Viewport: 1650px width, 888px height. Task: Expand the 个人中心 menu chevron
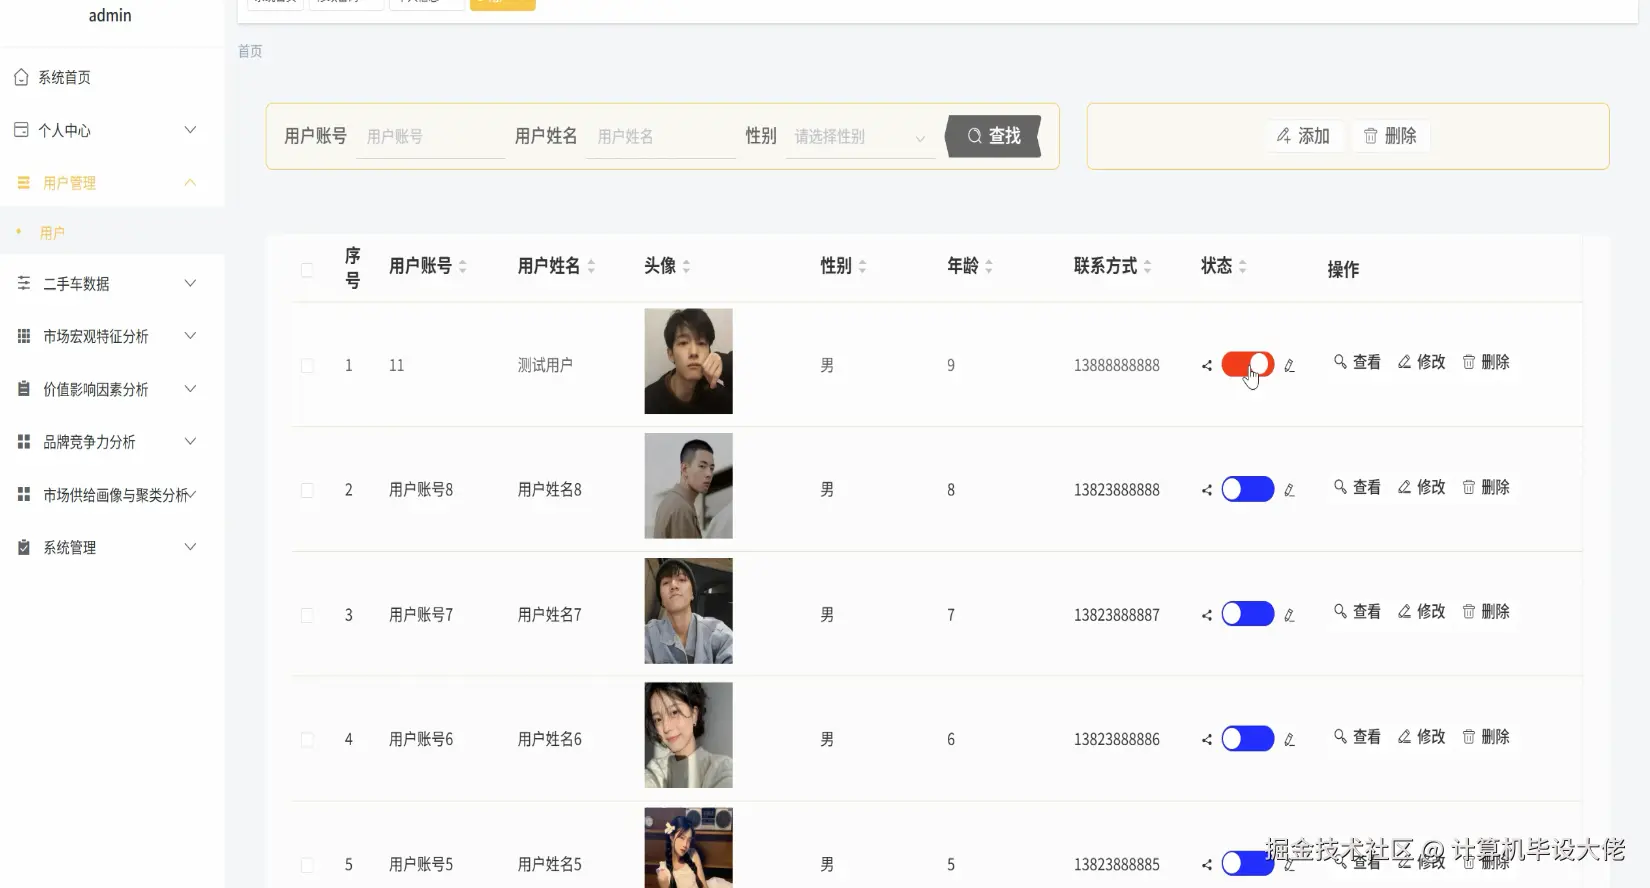pos(190,130)
